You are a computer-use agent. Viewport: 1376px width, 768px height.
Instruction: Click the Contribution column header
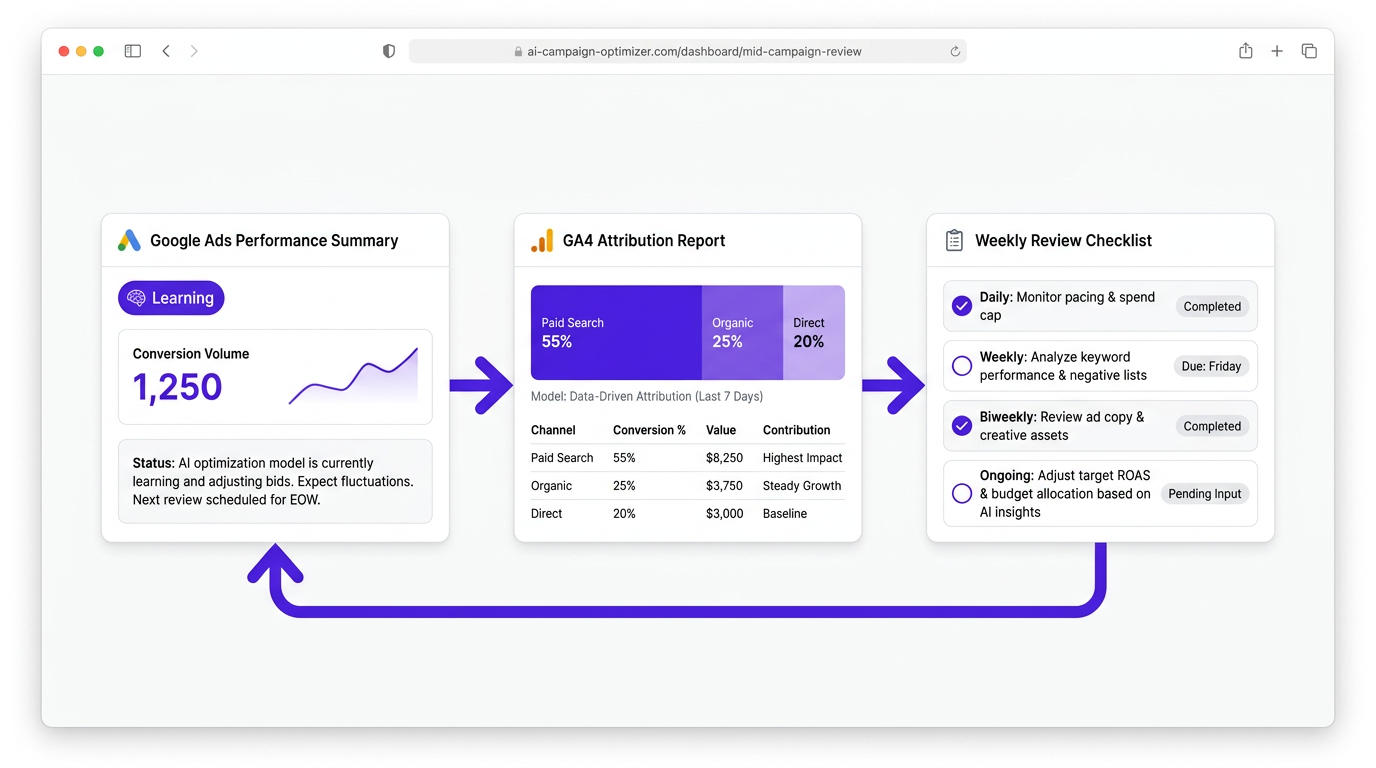[796, 430]
